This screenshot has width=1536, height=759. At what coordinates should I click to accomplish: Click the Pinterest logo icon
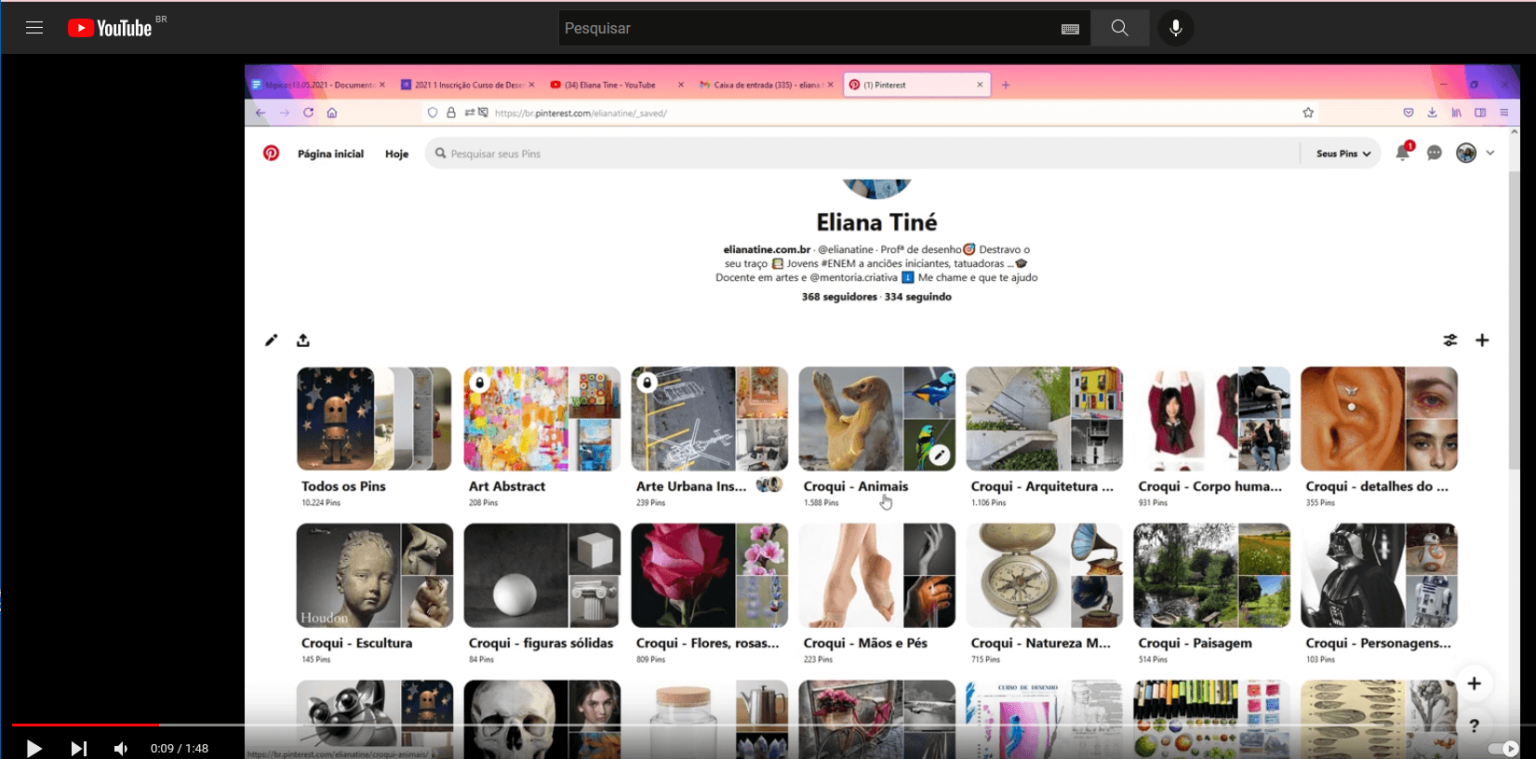pos(271,153)
